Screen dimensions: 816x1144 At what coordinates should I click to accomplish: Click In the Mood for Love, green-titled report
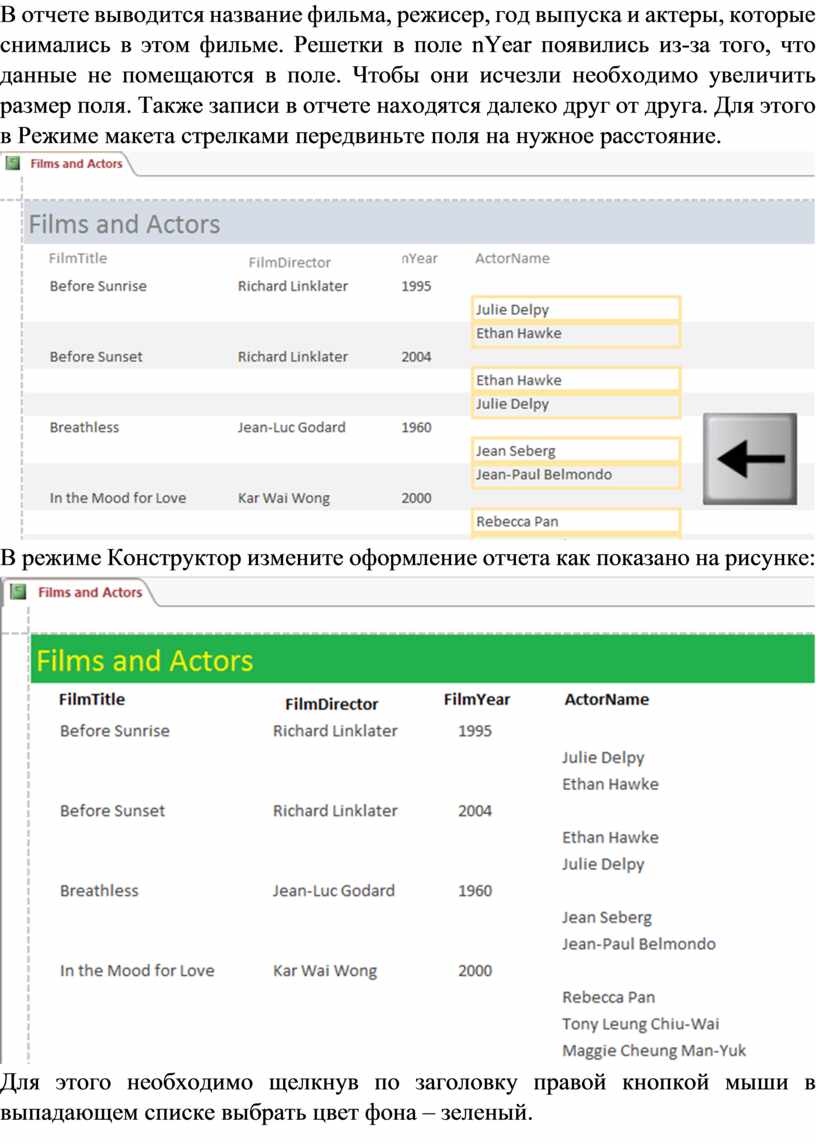click(137, 971)
